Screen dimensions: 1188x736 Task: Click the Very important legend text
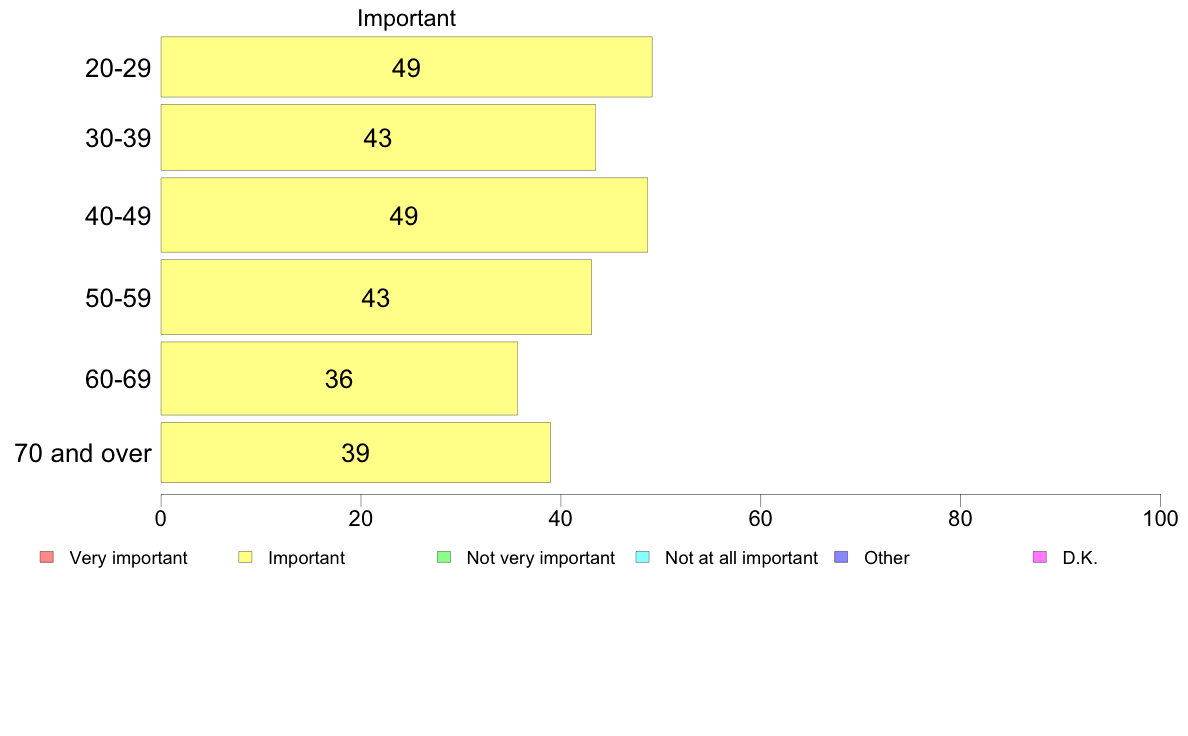click(128, 558)
